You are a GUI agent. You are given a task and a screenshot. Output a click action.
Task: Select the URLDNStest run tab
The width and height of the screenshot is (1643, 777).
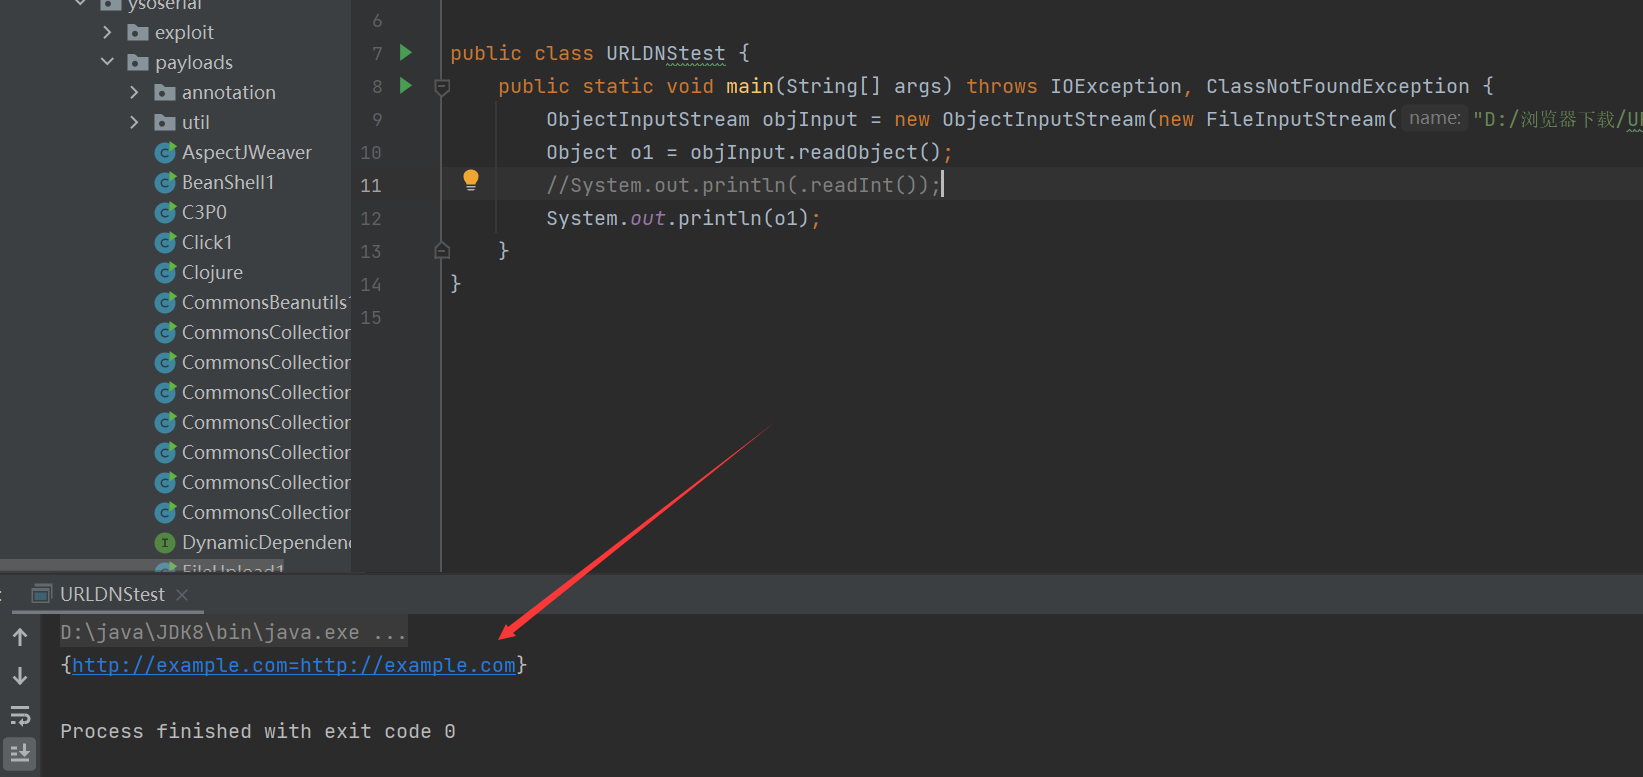(111, 594)
